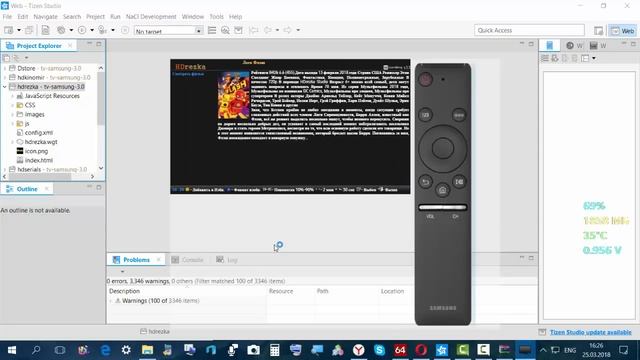Click the Flash movie poster thumbnail
The height and width of the screenshot is (360, 640).
tap(233, 96)
